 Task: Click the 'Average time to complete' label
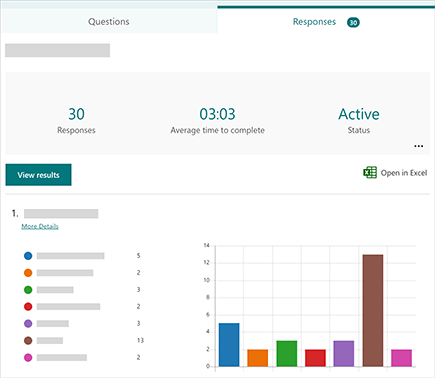click(x=218, y=130)
